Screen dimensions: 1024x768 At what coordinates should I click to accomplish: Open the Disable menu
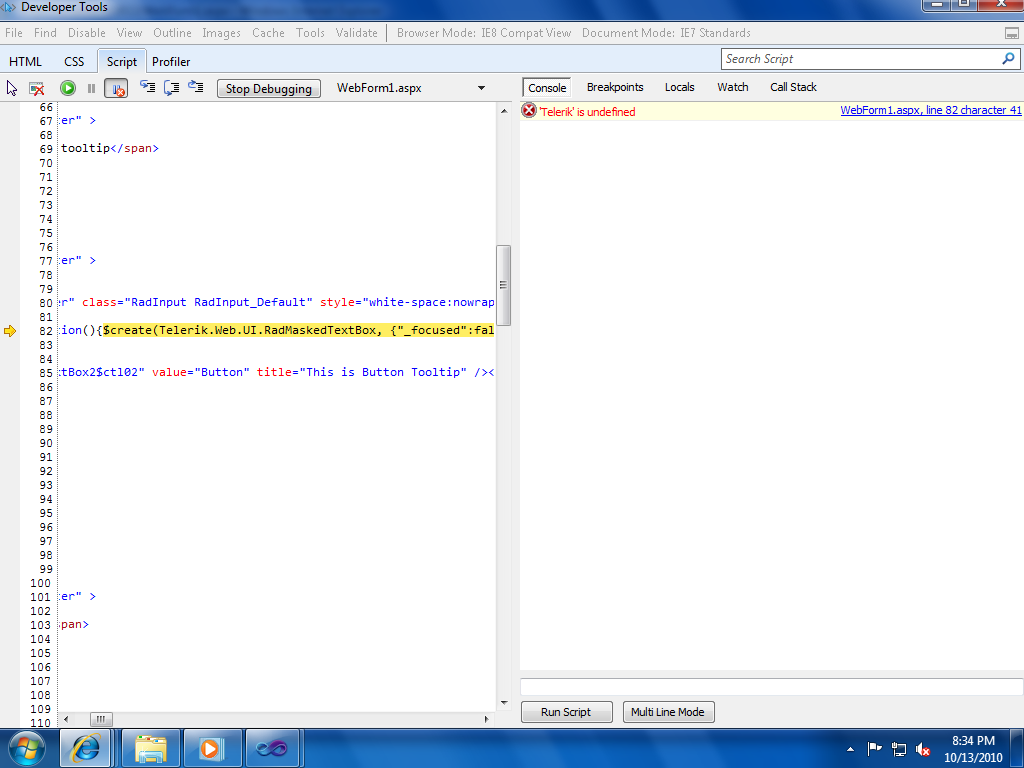(x=87, y=33)
